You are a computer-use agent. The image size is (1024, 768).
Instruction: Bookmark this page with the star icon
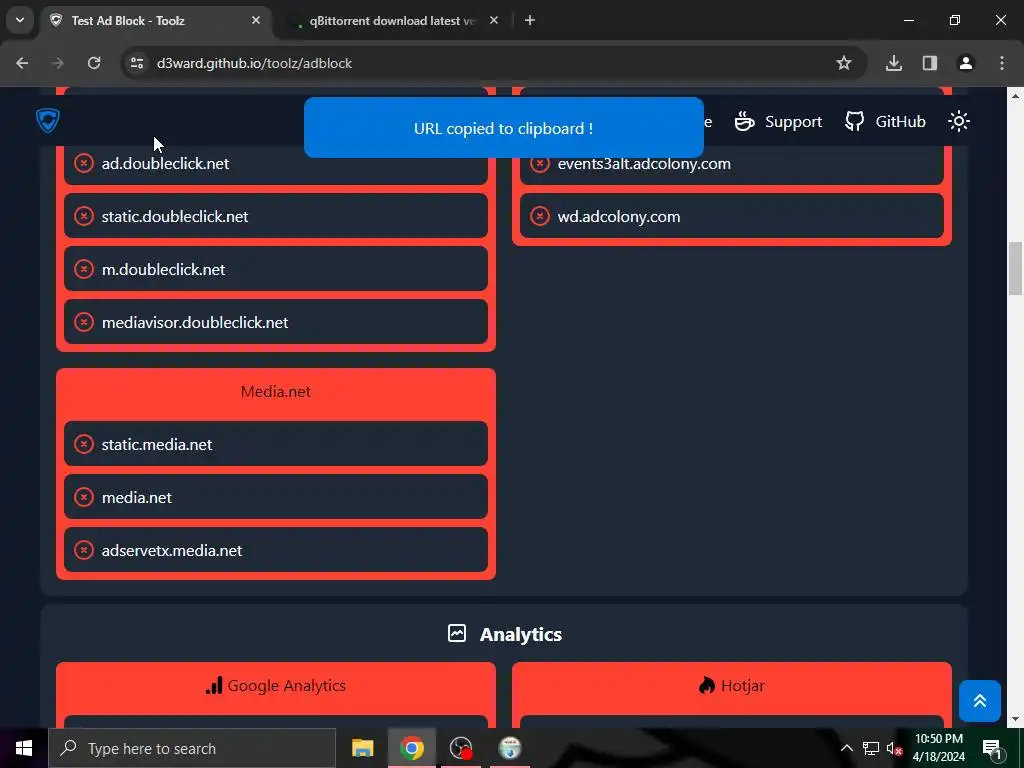point(844,63)
